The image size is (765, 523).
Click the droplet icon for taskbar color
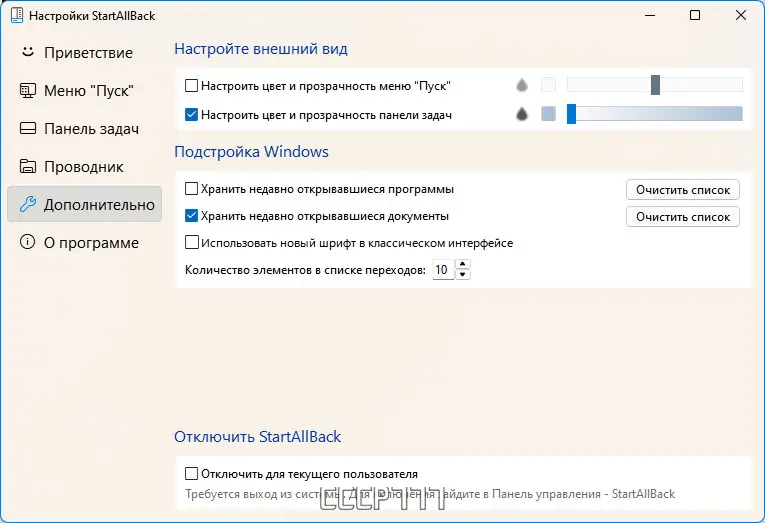(x=521, y=115)
